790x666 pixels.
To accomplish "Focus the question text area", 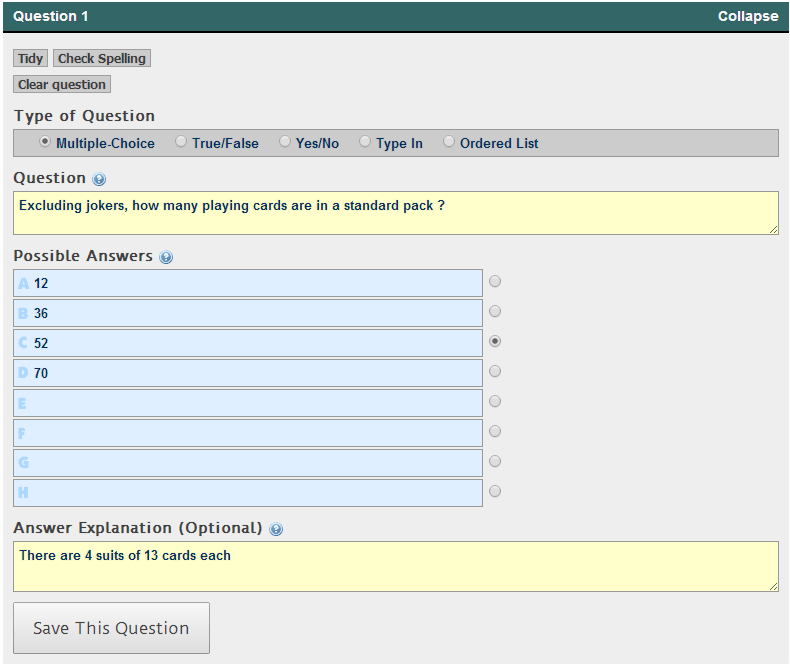I will coord(396,213).
